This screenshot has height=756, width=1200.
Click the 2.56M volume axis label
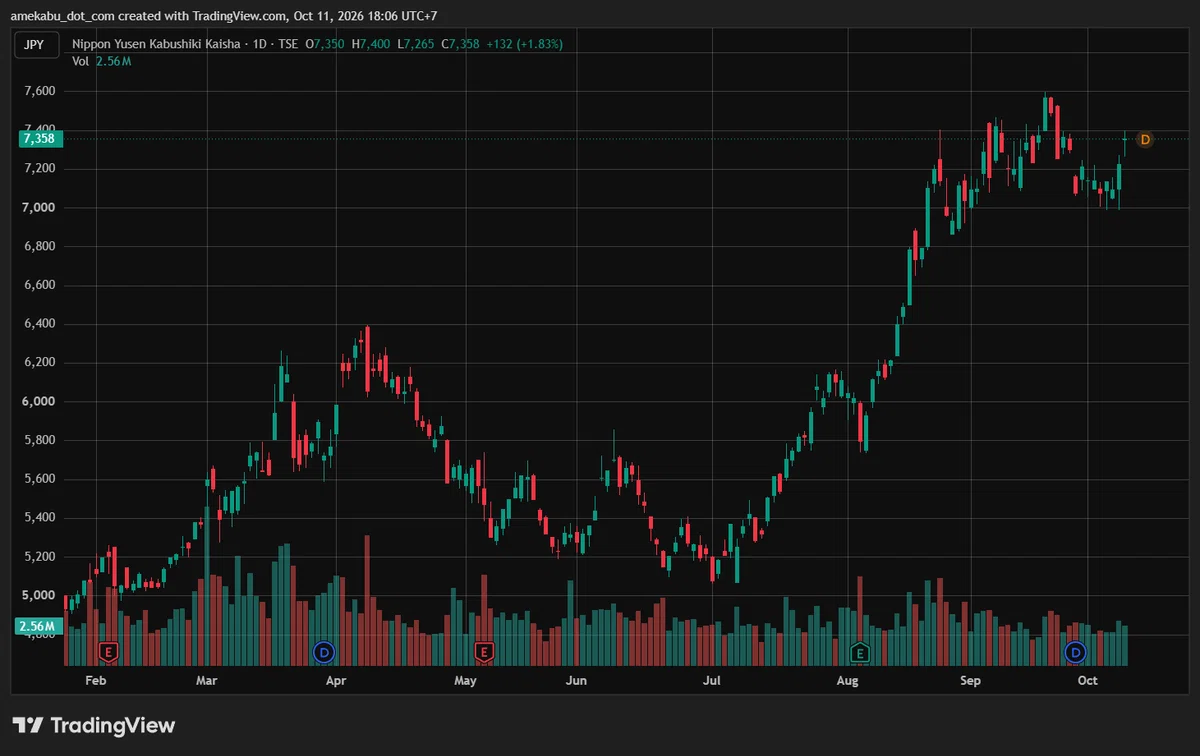tap(39, 627)
